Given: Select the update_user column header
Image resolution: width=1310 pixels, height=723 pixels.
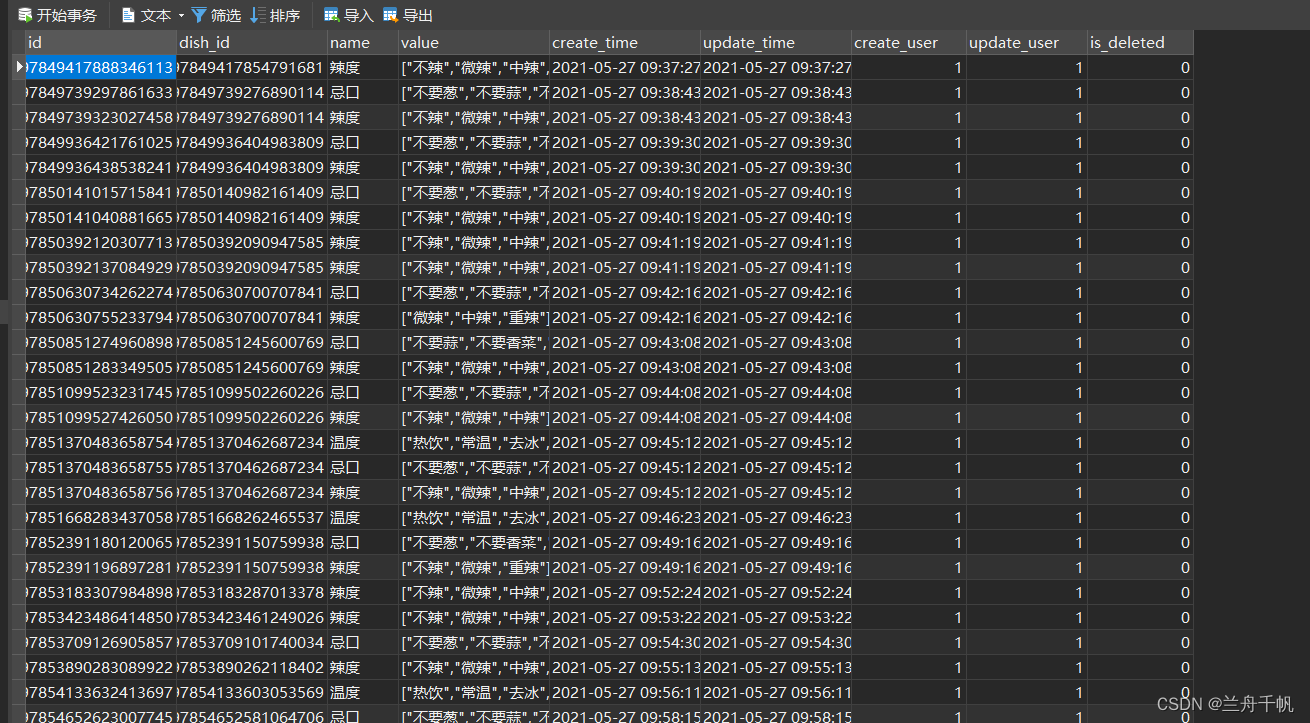Looking at the screenshot, I should pyautogui.click(x=1027, y=42).
